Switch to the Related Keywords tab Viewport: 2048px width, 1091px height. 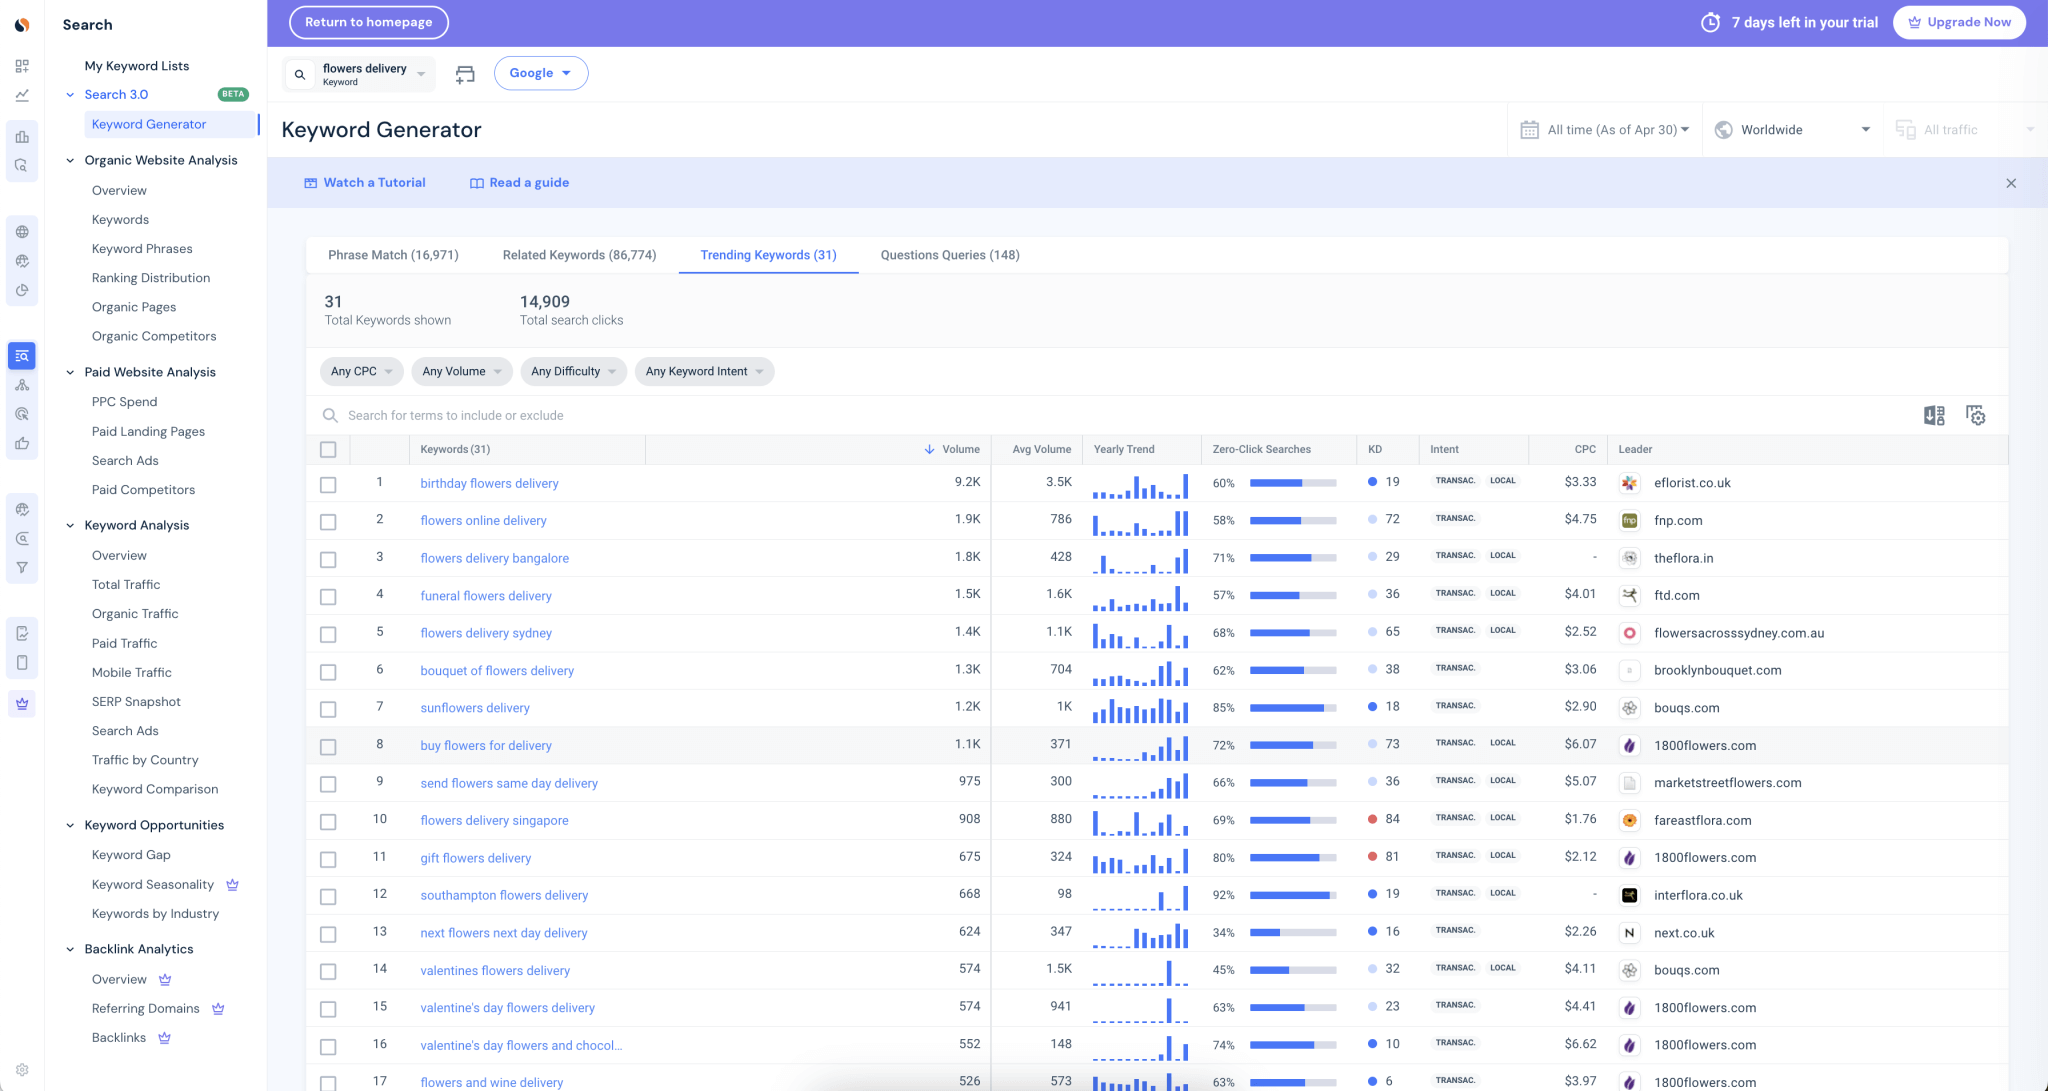[x=579, y=255]
